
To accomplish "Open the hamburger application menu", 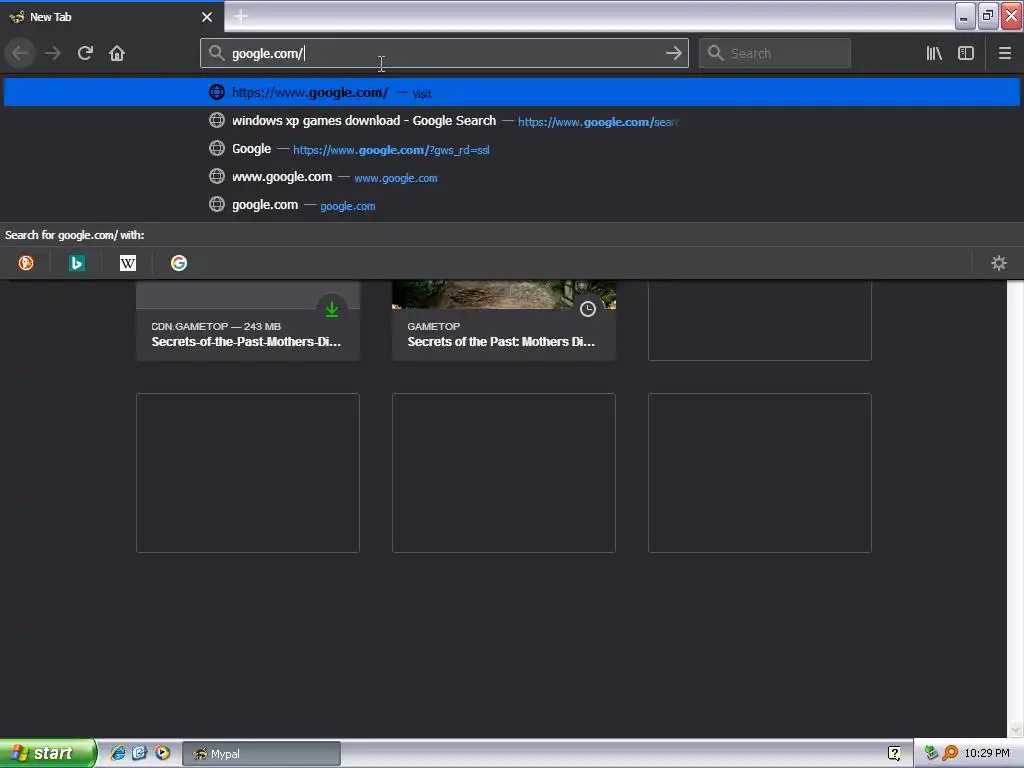I will coord(1004,53).
